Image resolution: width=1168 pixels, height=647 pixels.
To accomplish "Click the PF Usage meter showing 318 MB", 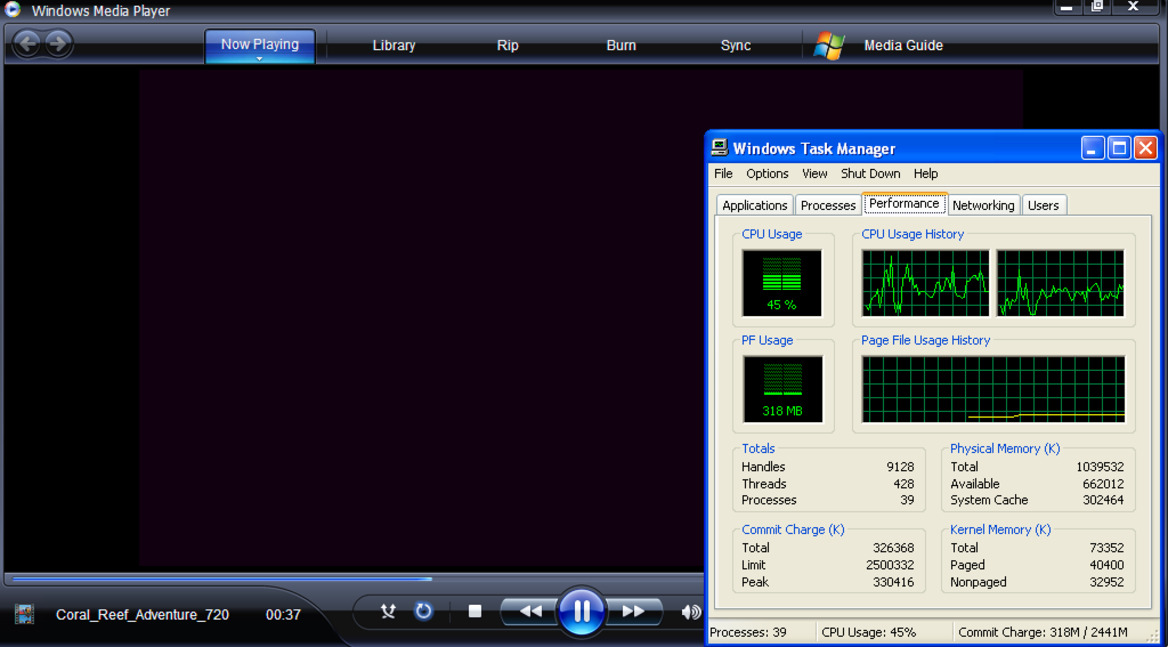I will point(782,389).
